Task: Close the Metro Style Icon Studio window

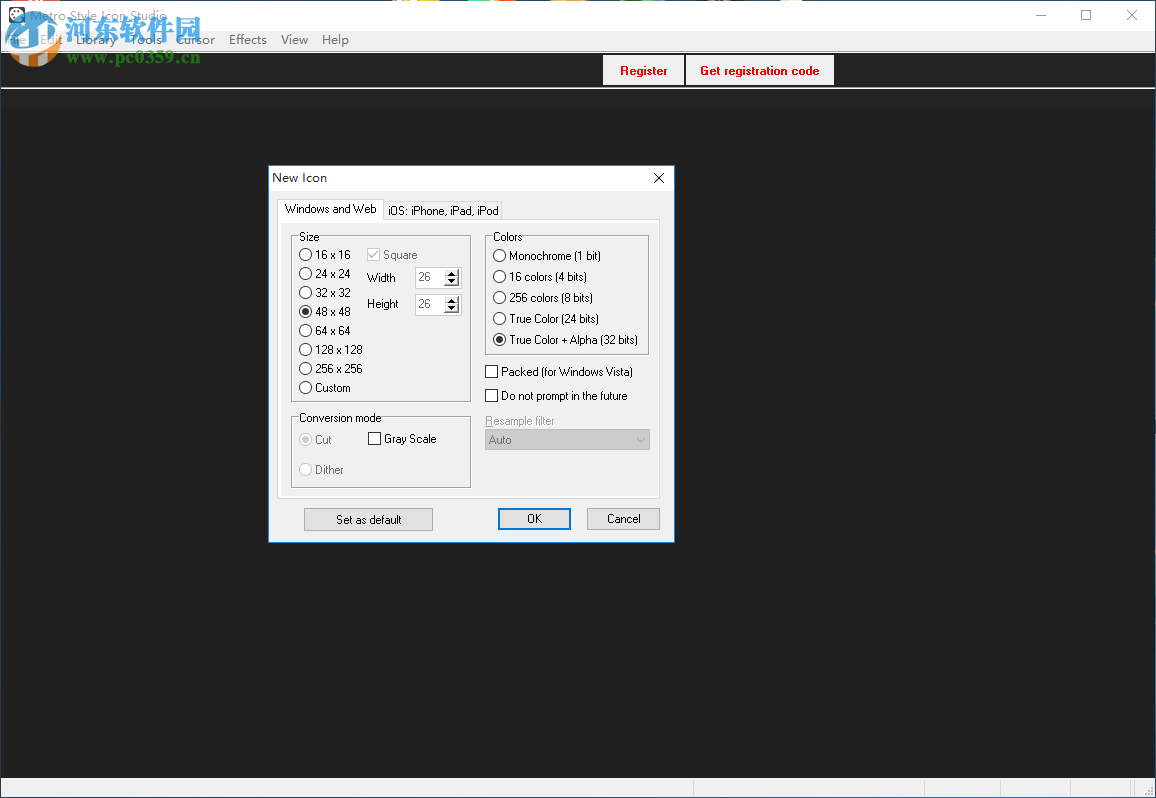Action: [x=1132, y=15]
